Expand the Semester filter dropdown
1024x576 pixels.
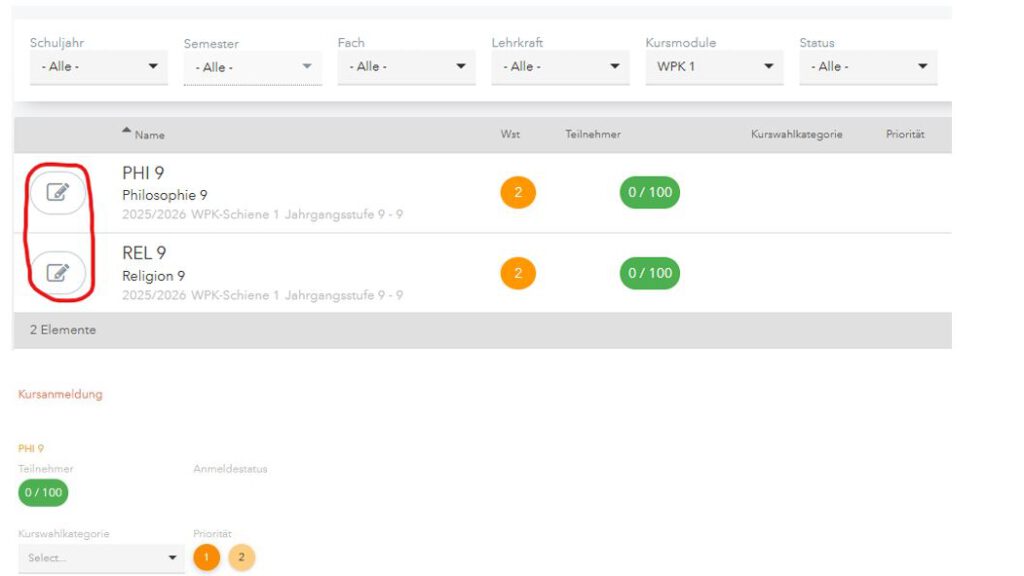252,67
